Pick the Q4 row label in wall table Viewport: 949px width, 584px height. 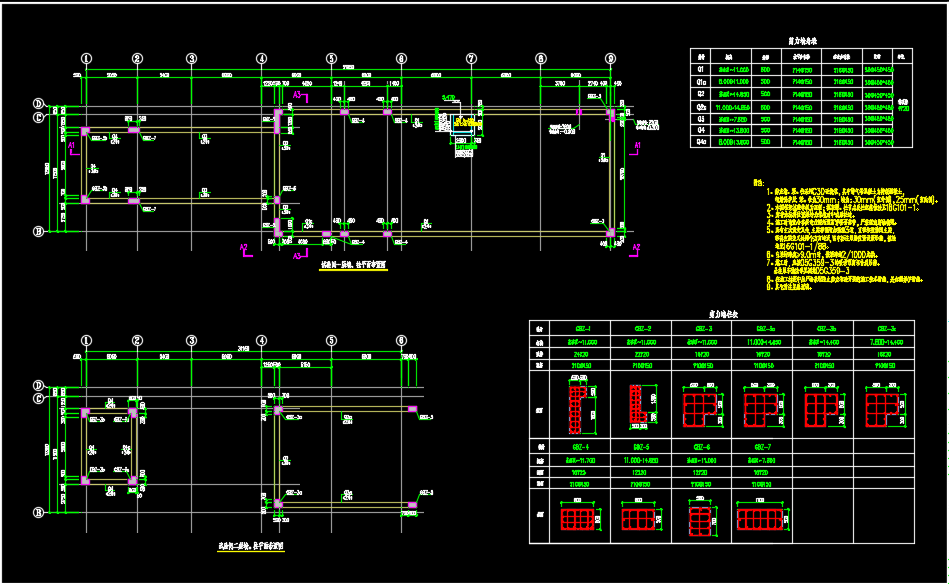pyautogui.click(x=701, y=130)
